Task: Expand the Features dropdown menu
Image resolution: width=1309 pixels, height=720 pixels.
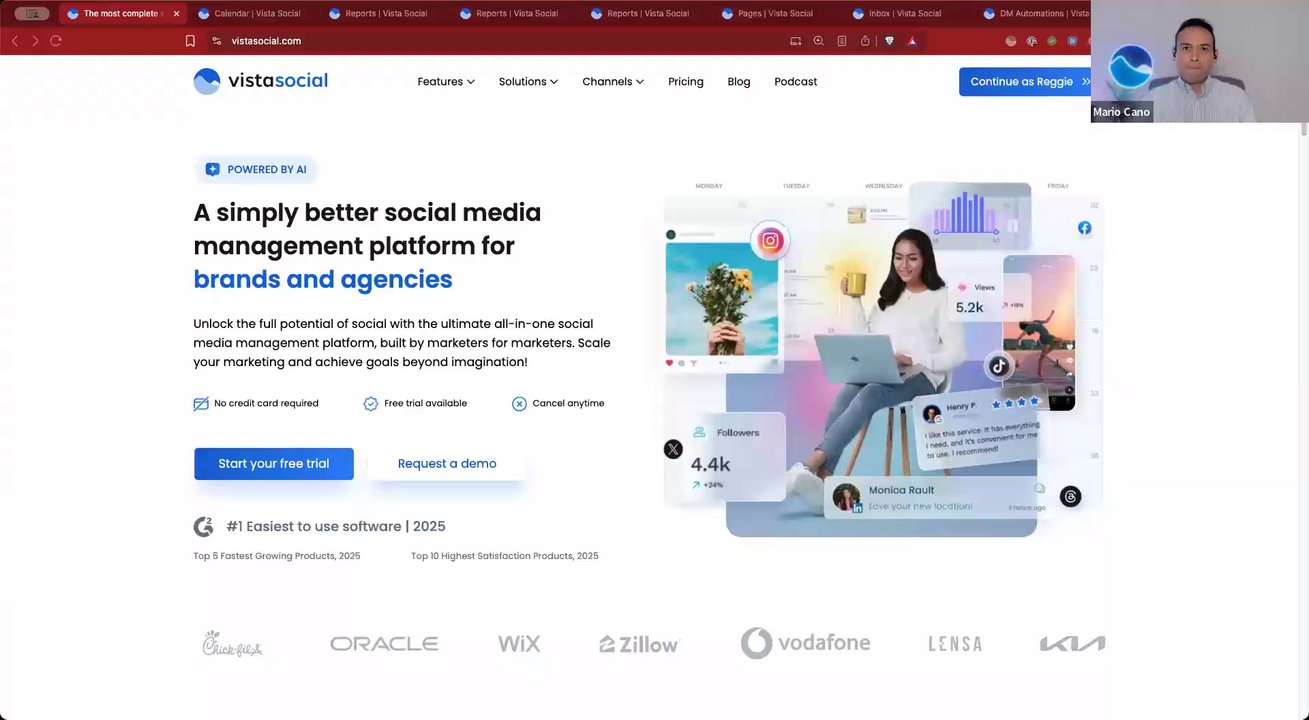Action: pos(446,82)
